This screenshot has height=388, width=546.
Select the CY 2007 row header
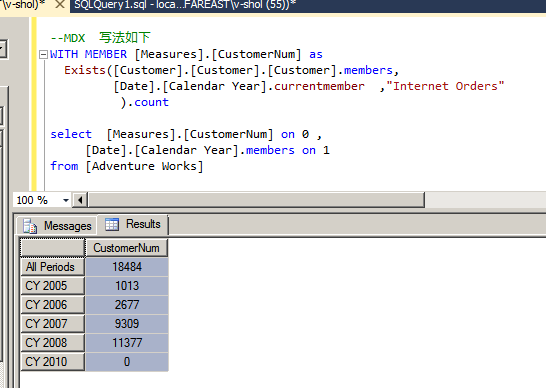(x=53, y=324)
